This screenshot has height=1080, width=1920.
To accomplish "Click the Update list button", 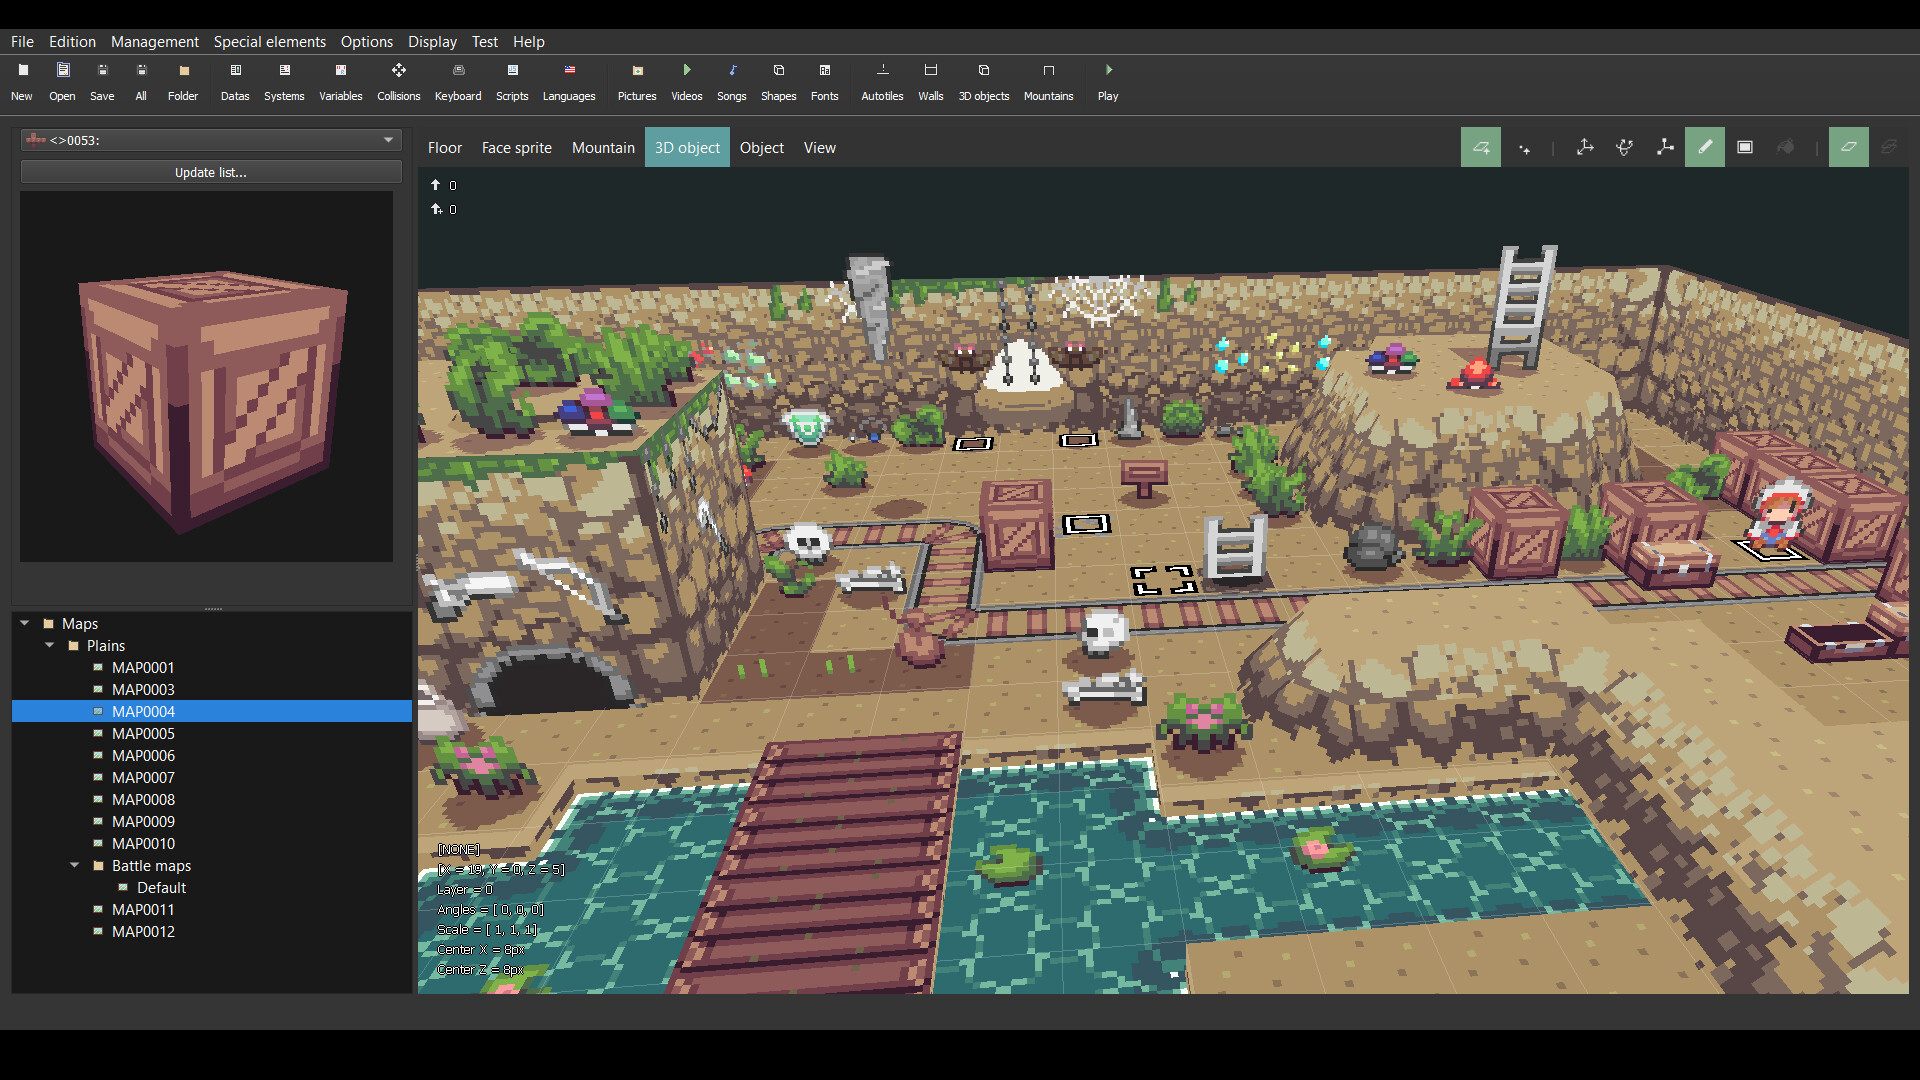I will [210, 171].
